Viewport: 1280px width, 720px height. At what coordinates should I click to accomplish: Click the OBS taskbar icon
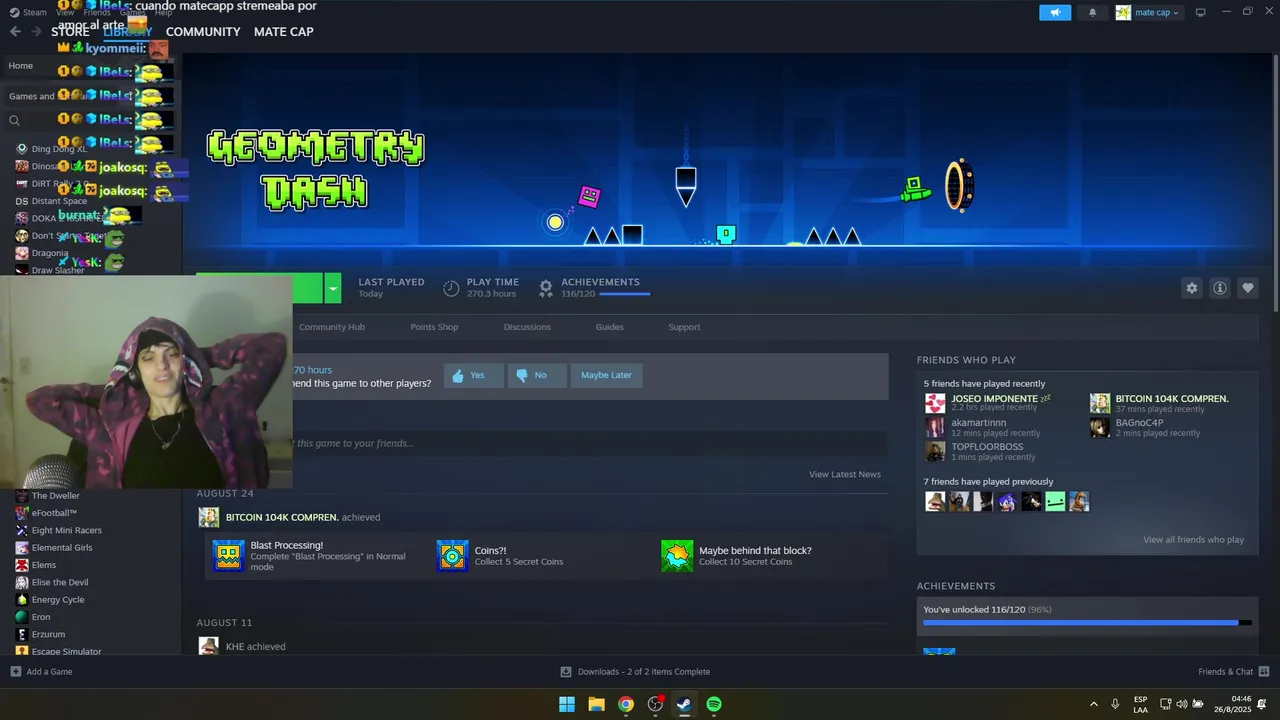coord(655,704)
